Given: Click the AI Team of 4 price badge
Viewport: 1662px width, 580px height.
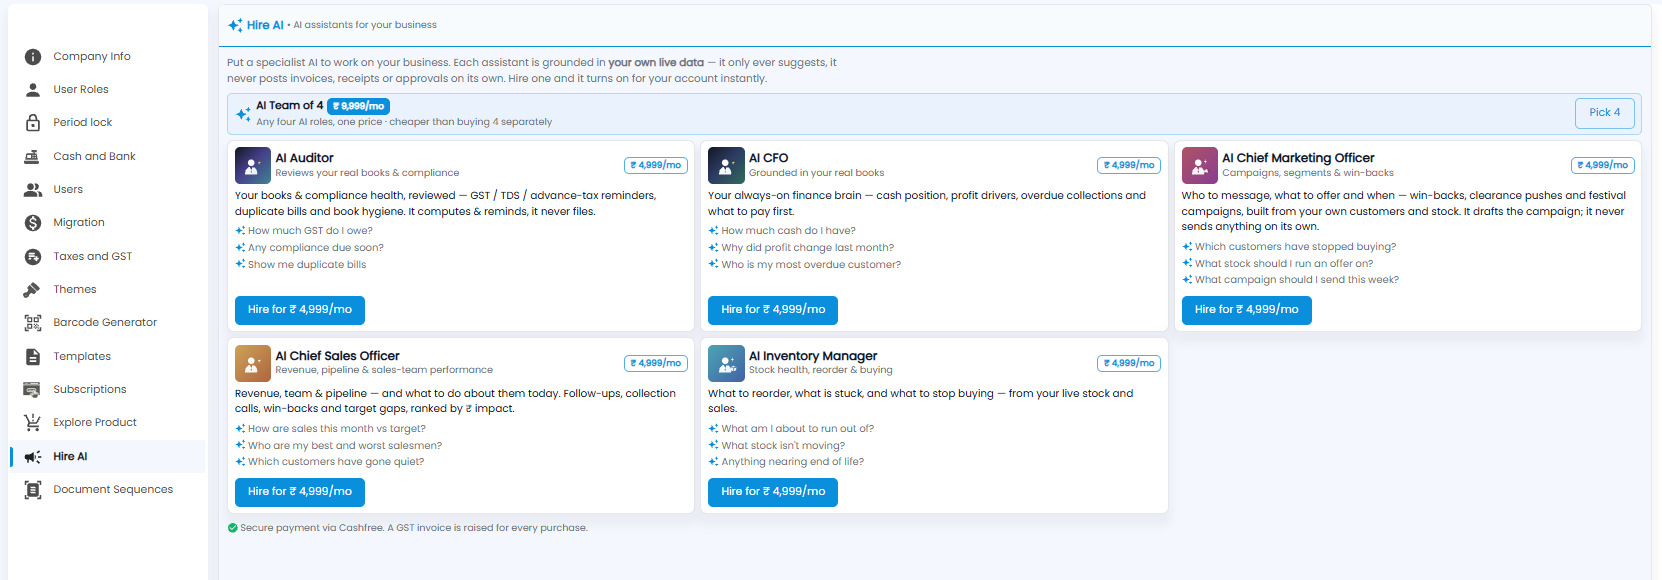Looking at the screenshot, I should 358,106.
